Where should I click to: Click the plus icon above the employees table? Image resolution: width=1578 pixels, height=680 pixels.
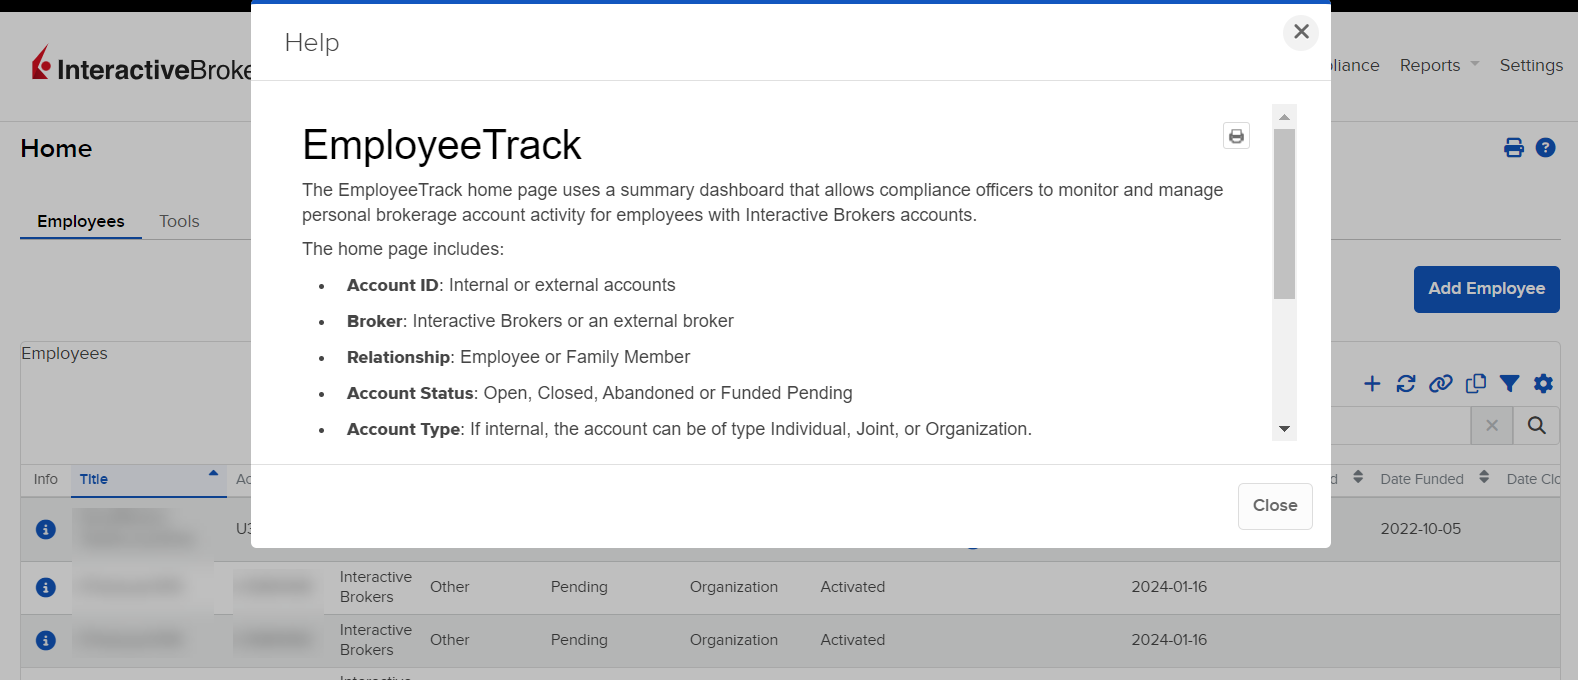click(1372, 384)
